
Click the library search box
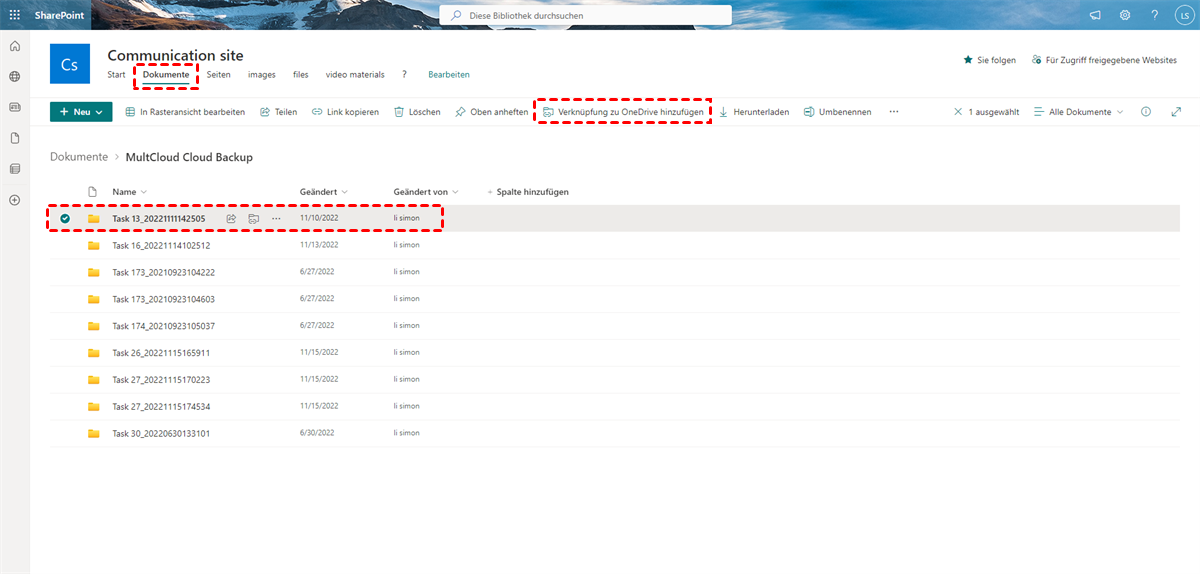[586, 15]
